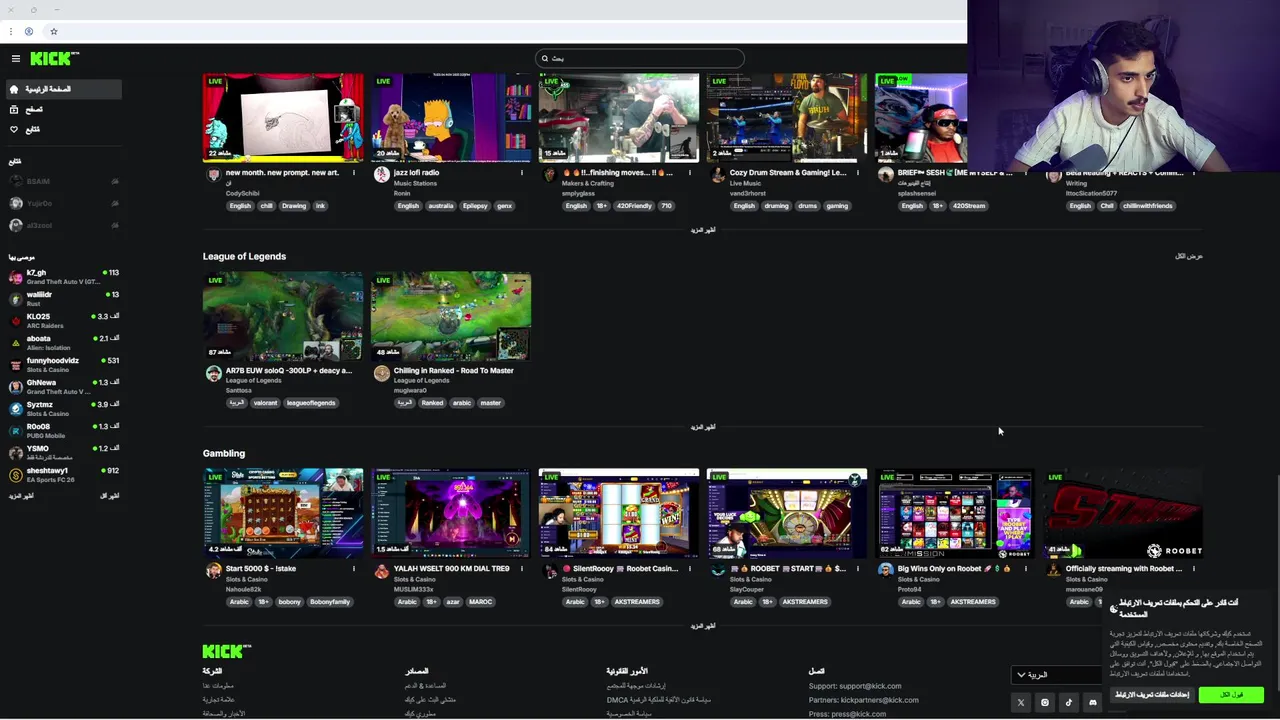Show more Gambling streams

click(703, 626)
